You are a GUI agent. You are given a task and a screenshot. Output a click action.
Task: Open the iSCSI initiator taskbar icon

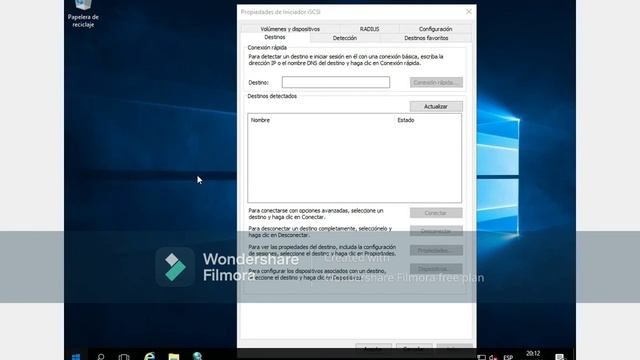pyautogui.click(x=198, y=356)
